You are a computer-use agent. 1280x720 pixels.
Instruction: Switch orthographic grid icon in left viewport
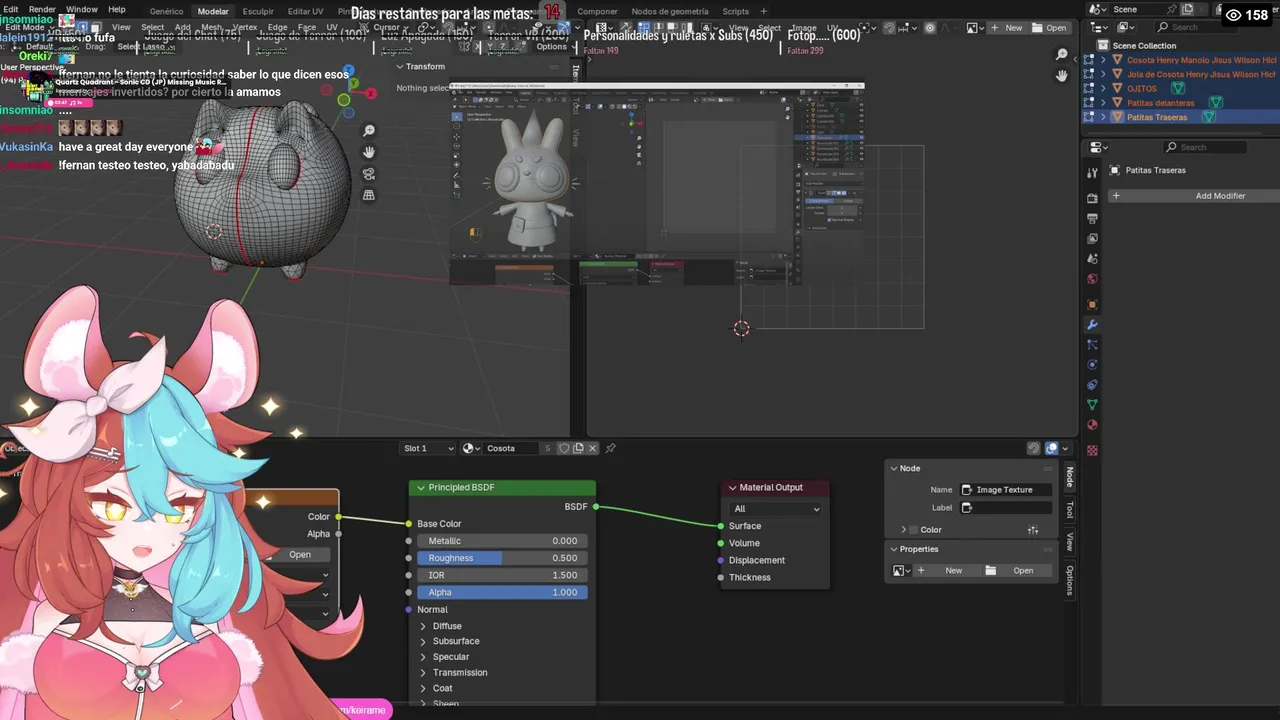[369, 195]
